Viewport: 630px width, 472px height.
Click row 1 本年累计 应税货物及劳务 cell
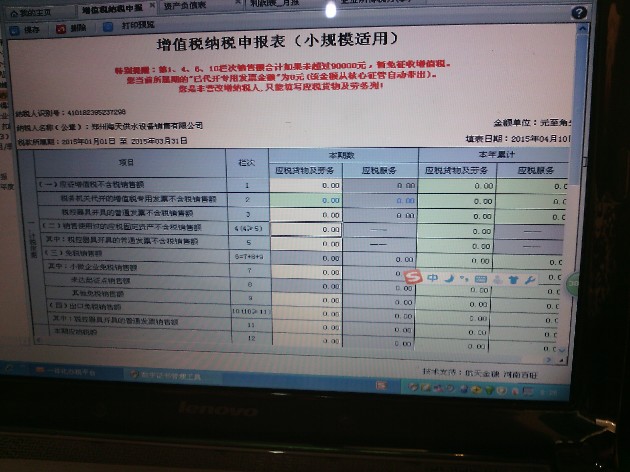click(x=457, y=186)
